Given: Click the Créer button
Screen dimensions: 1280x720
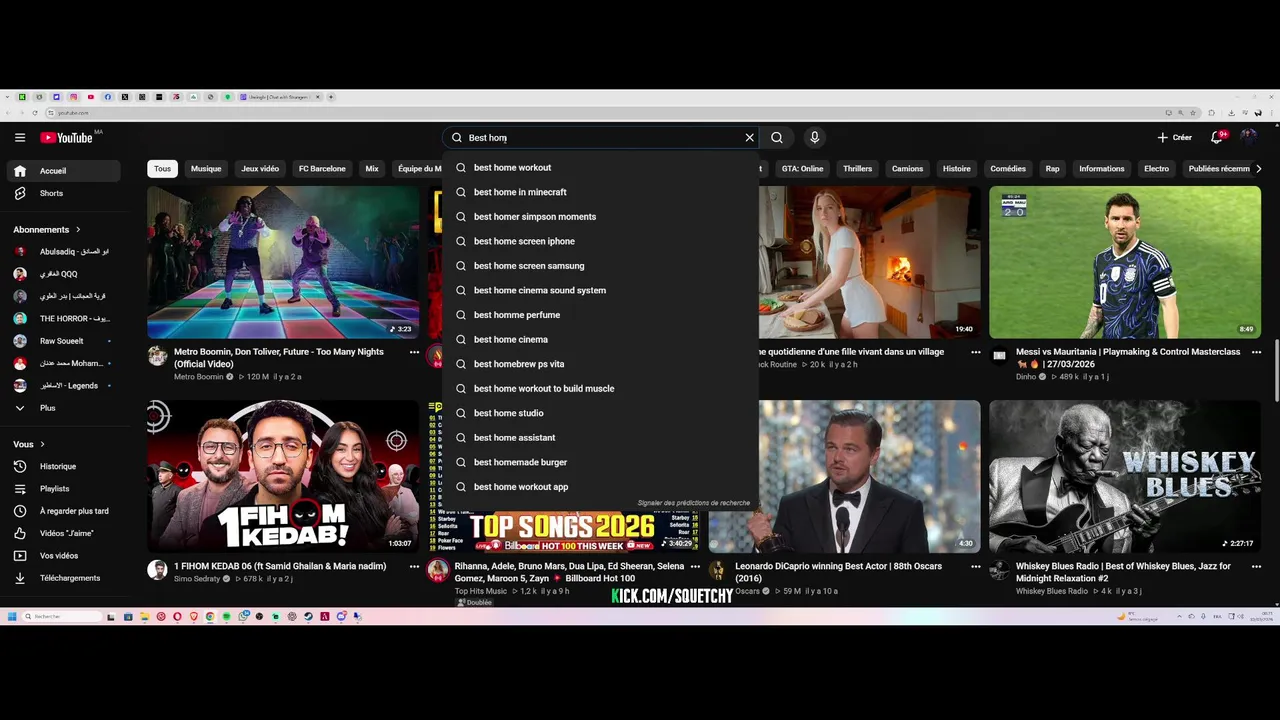Looking at the screenshot, I should [x=1174, y=137].
